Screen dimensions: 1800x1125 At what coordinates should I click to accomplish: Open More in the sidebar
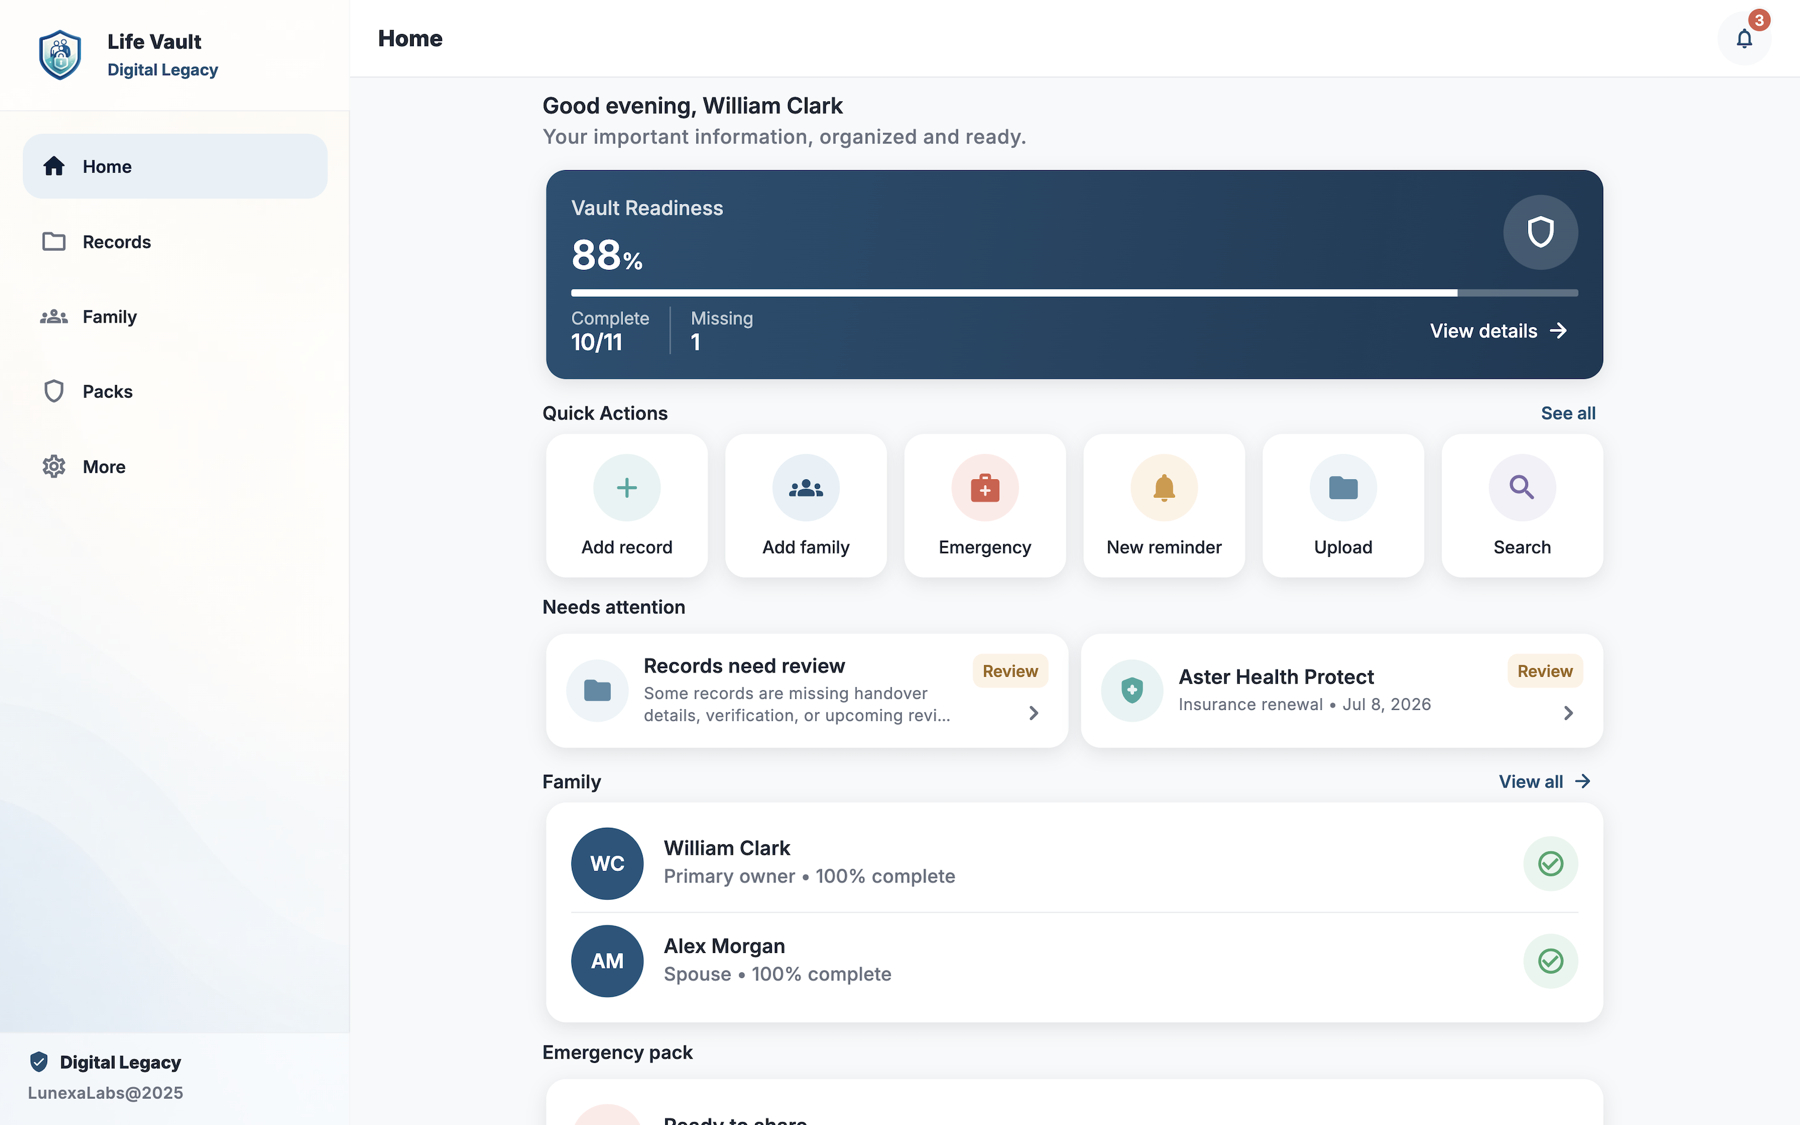175,466
